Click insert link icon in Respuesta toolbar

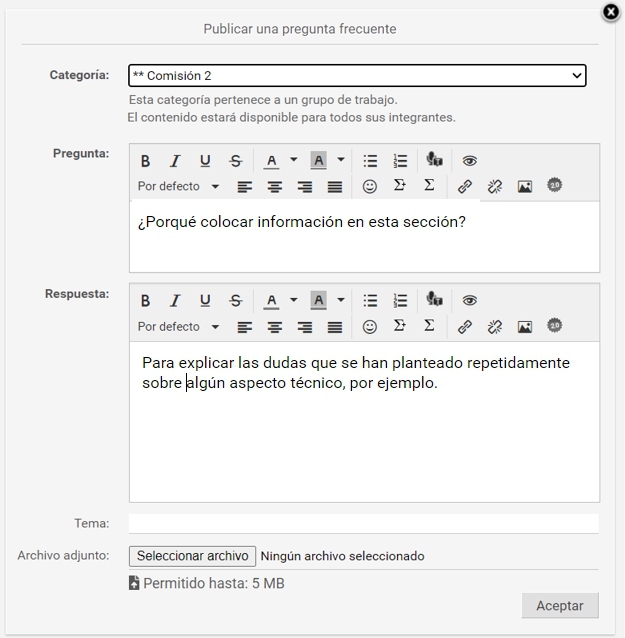464,327
